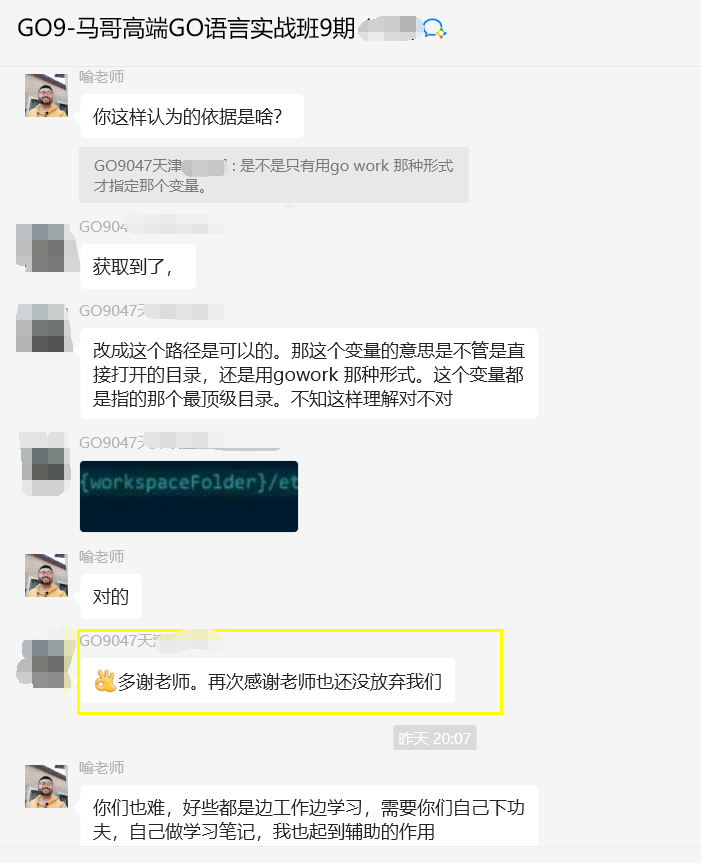Open teacher's avatar beside '你这样认为的依据是啥?'
This screenshot has height=863, width=701.
point(46,95)
